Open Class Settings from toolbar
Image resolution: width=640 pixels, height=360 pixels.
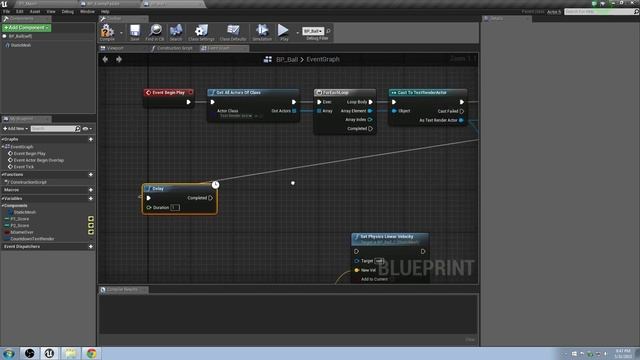201,32
